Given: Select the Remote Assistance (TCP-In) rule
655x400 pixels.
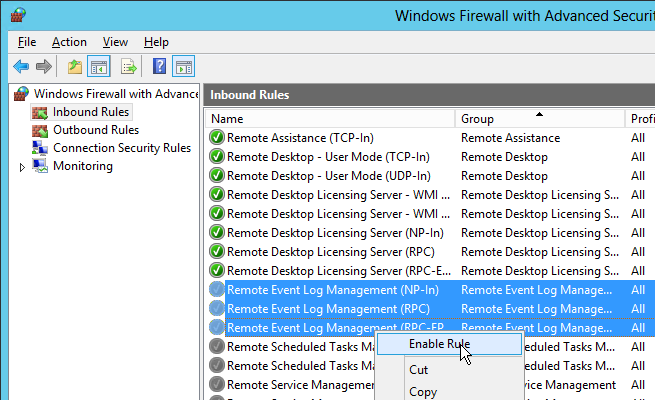Looking at the screenshot, I should (x=300, y=138).
